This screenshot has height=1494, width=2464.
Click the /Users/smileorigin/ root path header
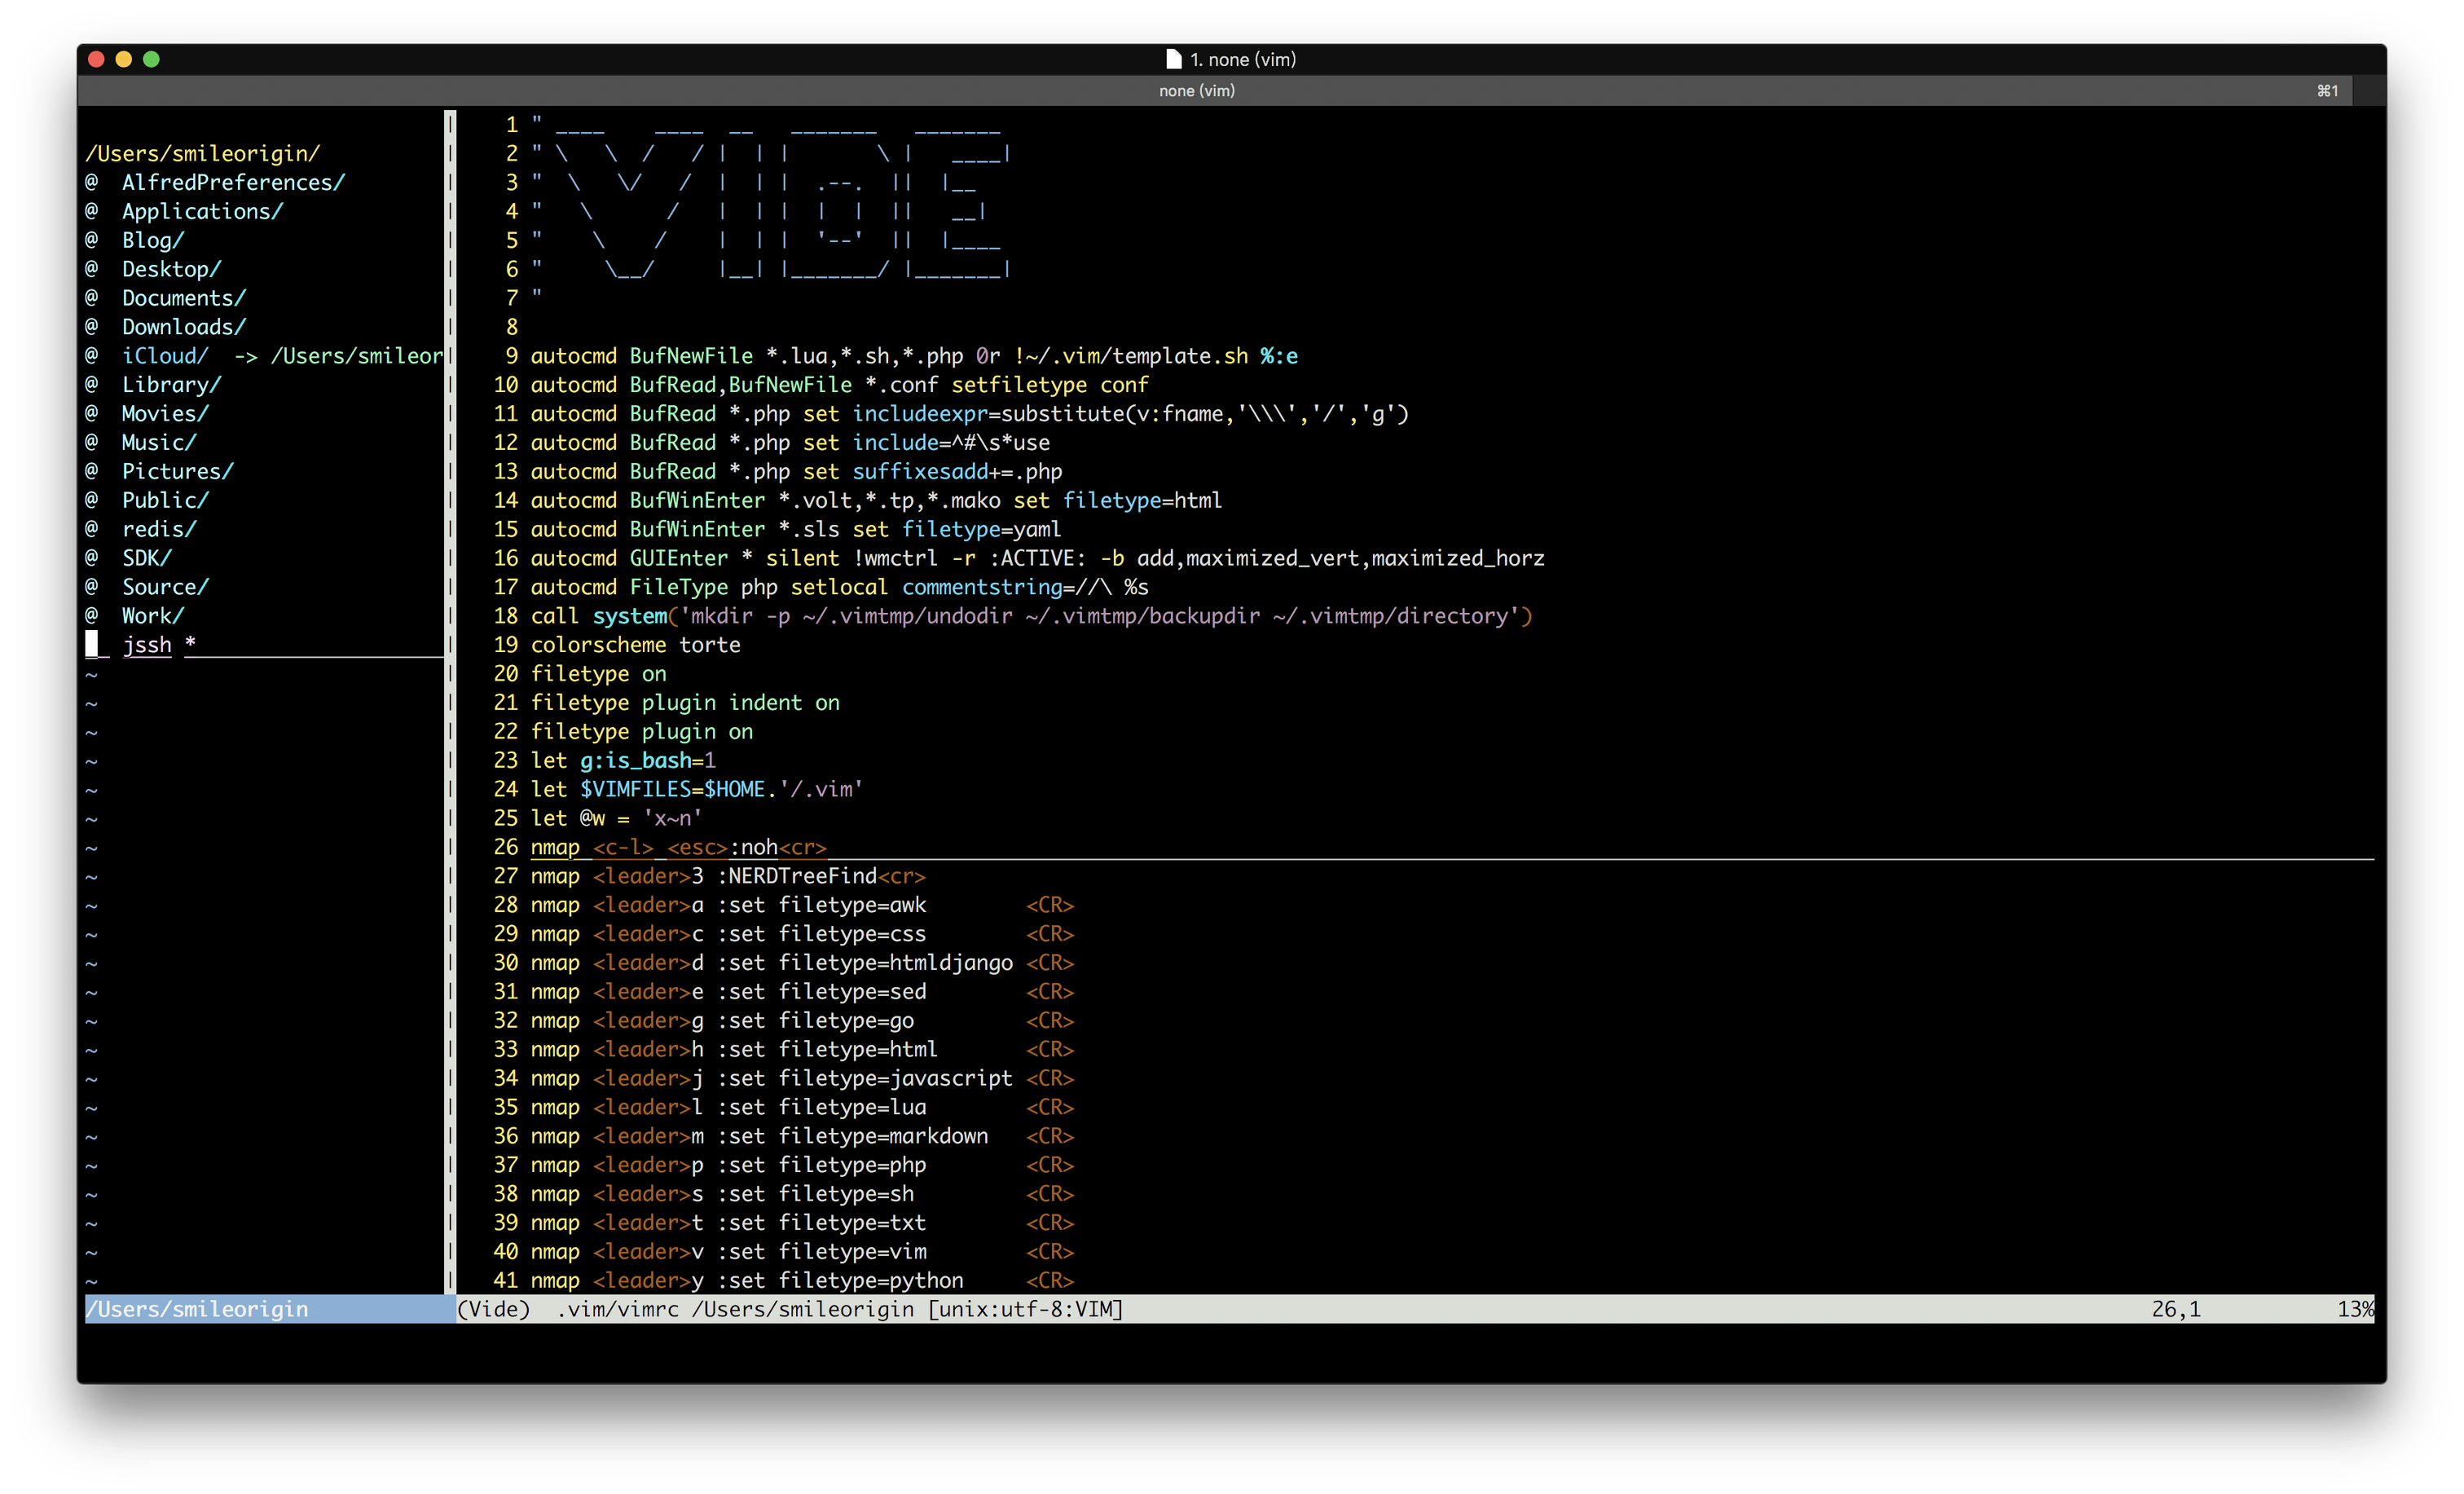(x=203, y=153)
